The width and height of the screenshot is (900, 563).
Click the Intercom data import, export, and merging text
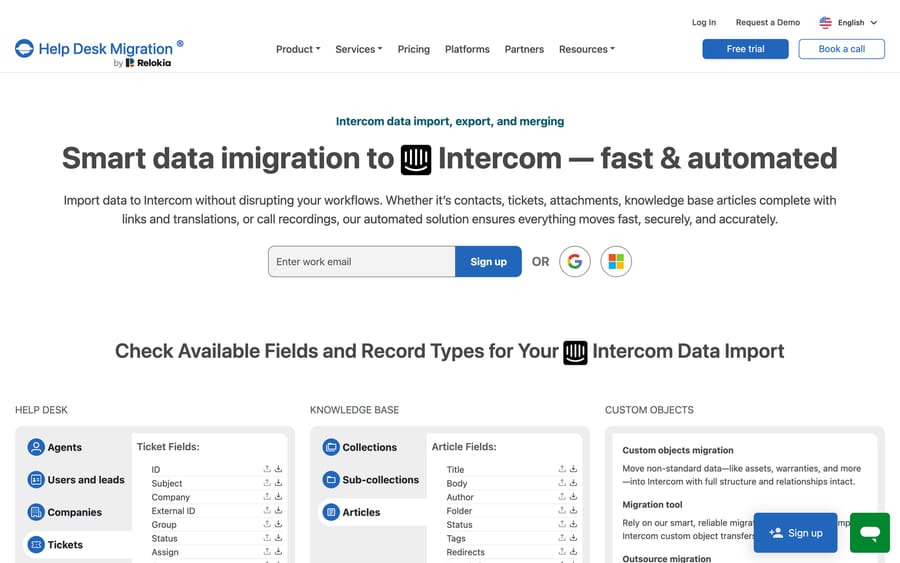tap(450, 121)
